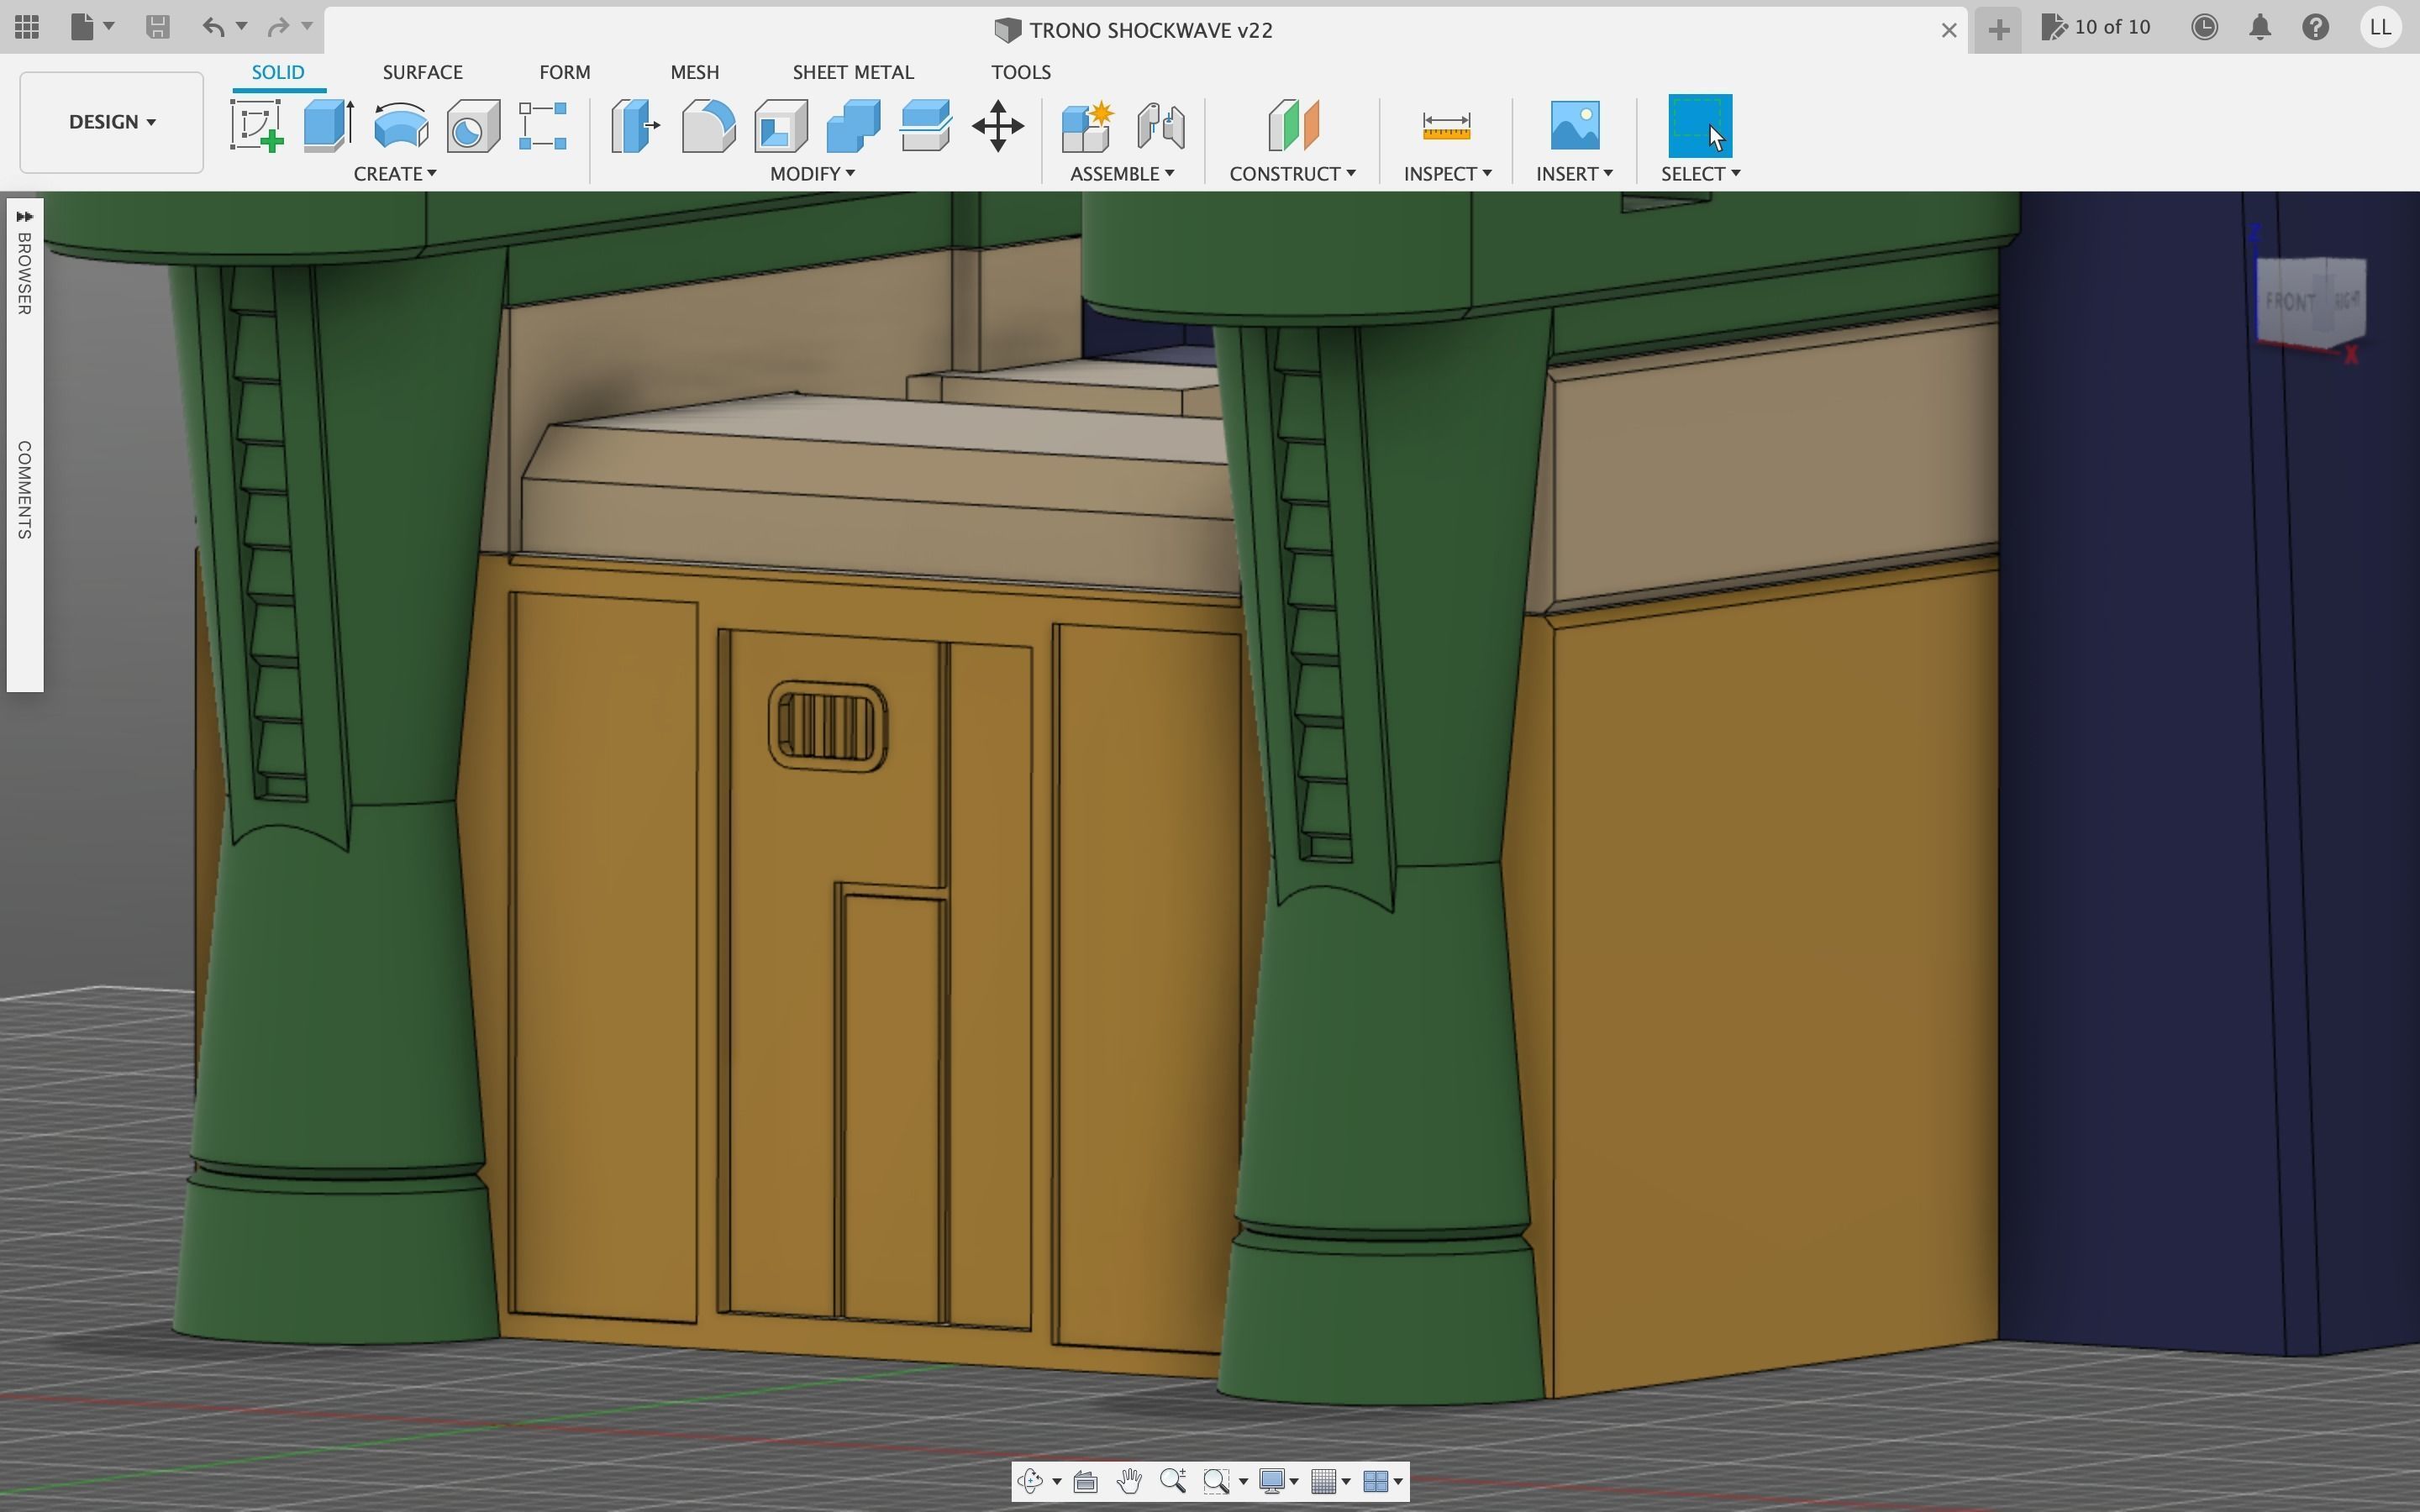Expand the INSERT menu
The width and height of the screenshot is (2420, 1512).
point(1574,174)
